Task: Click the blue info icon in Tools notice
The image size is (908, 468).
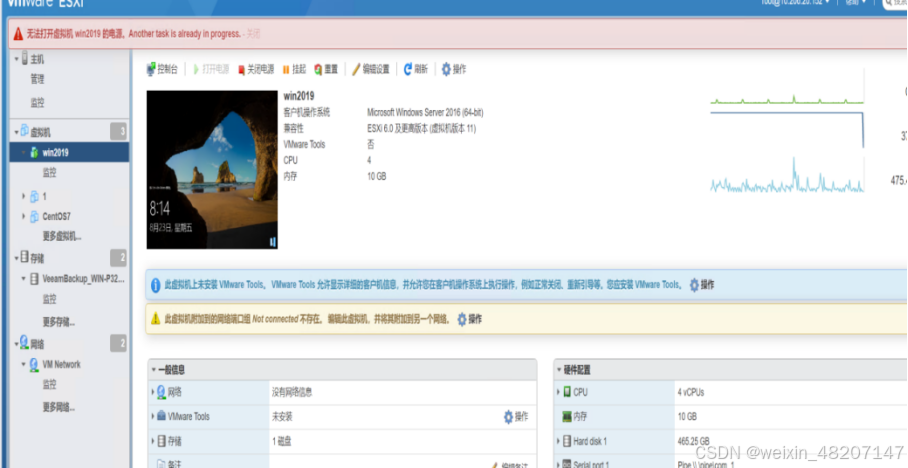Action: point(156,285)
